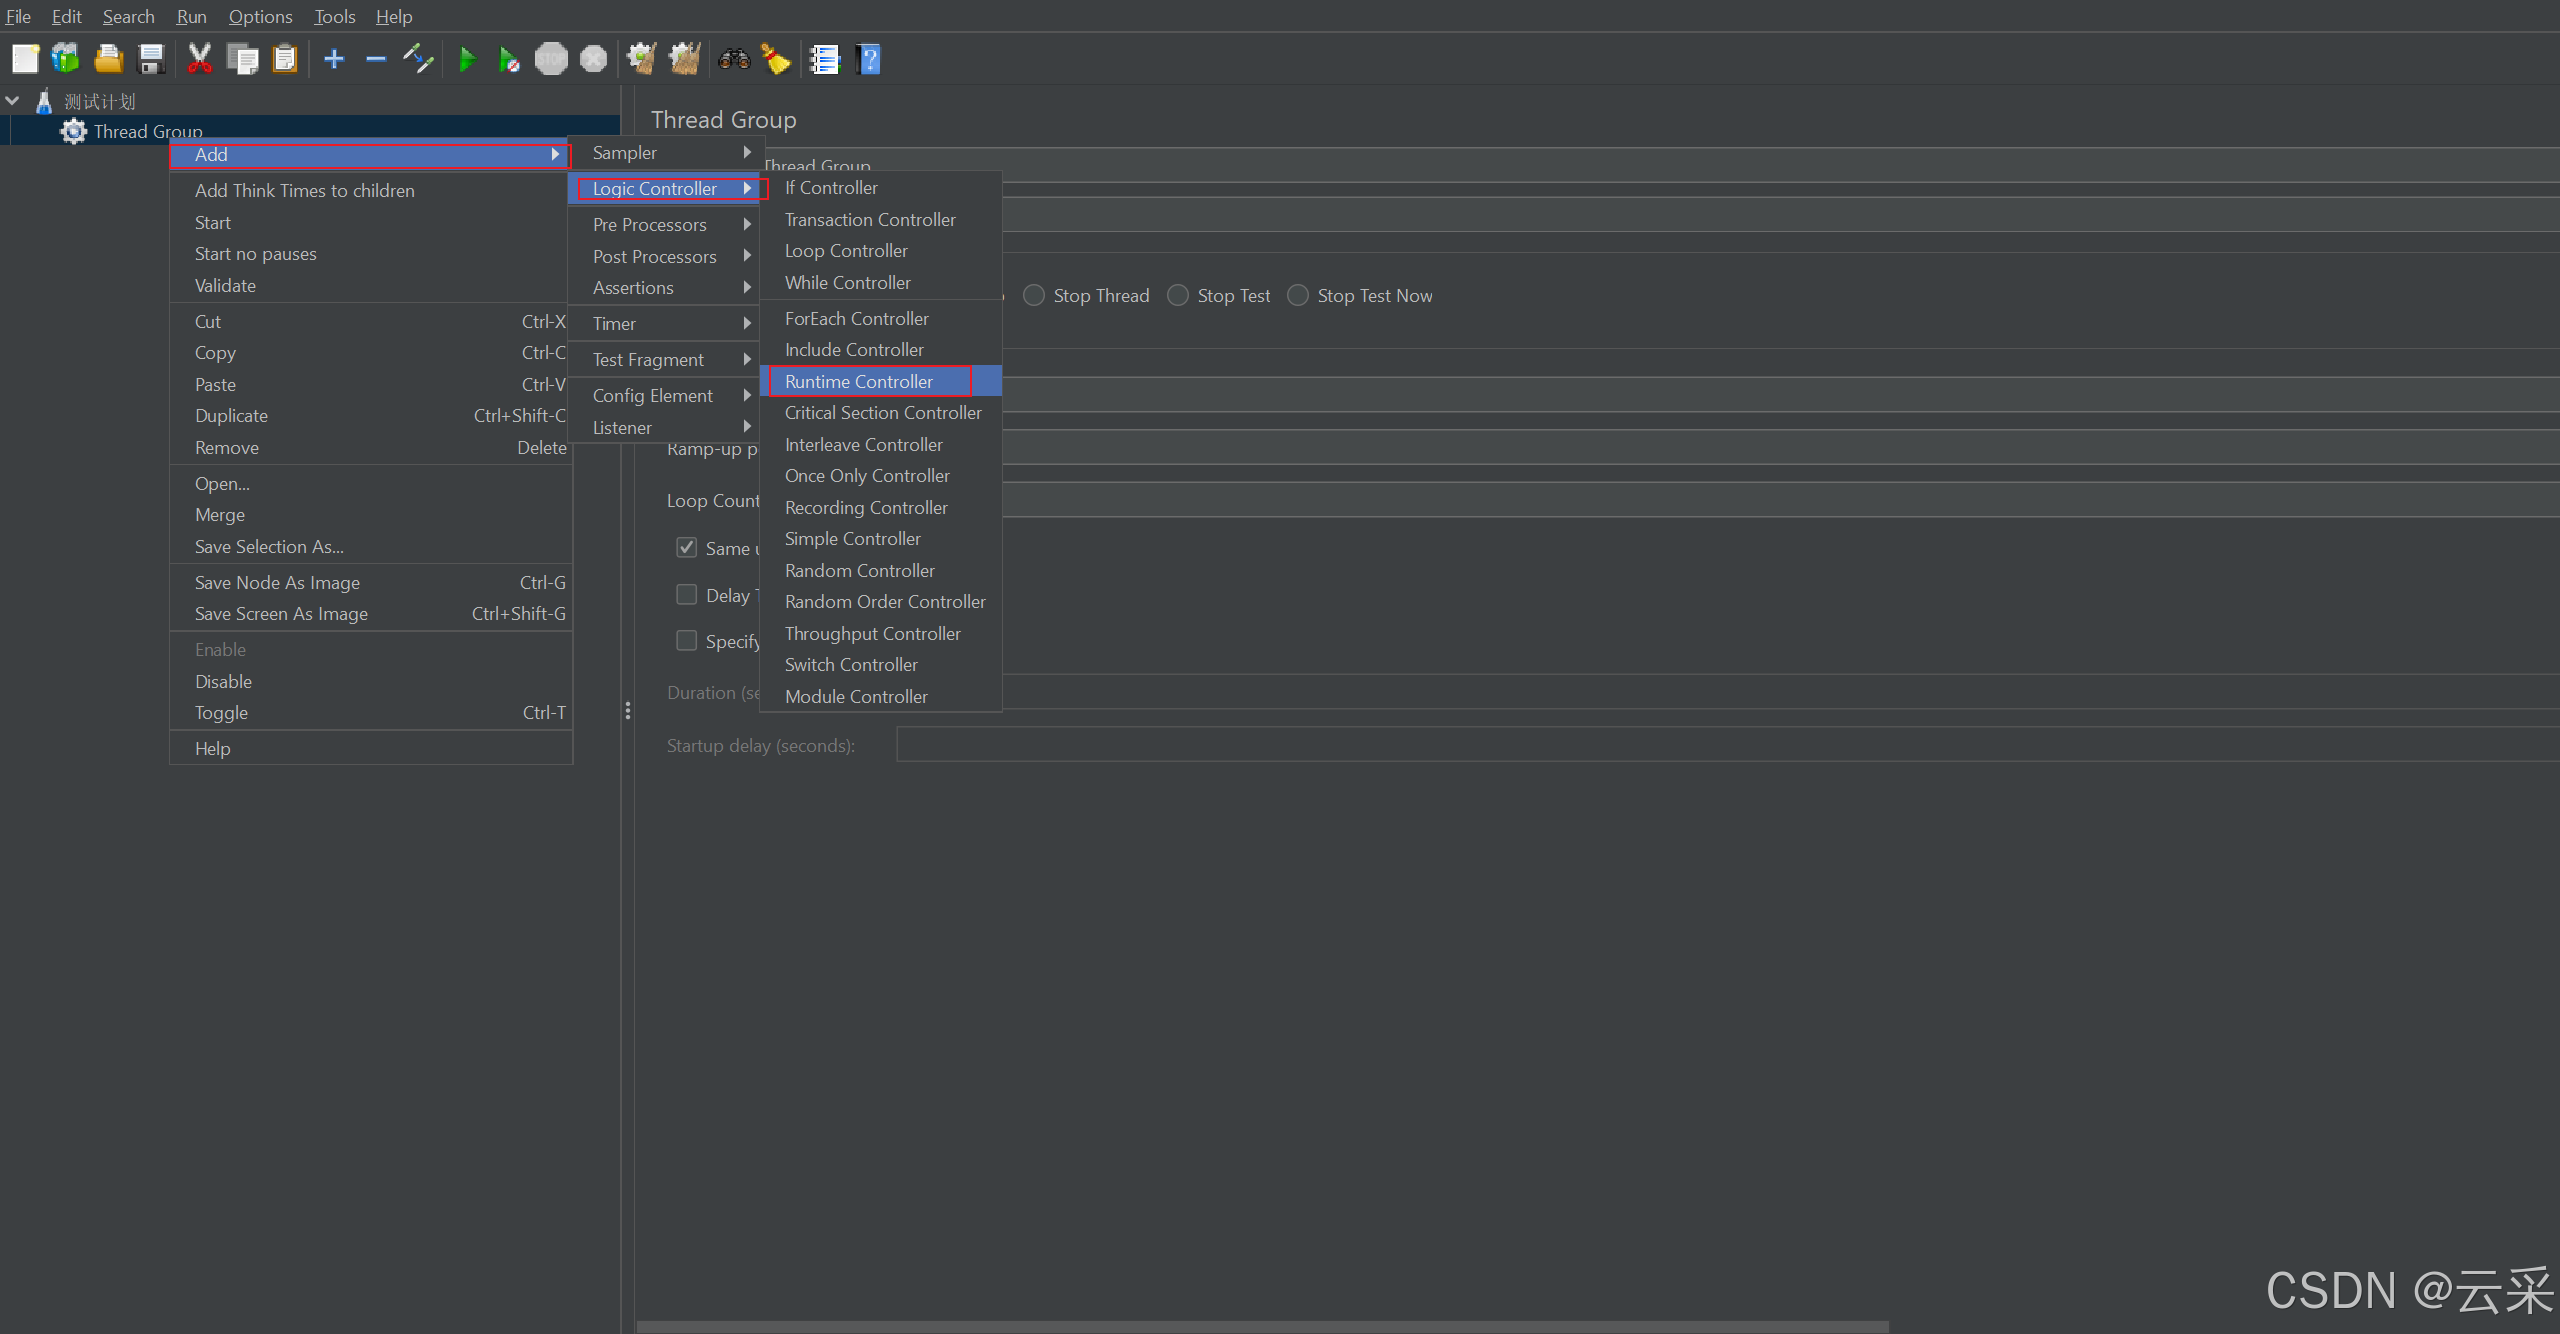Choose Once Only Controller entry
The image size is (2560, 1334).
(881, 475)
